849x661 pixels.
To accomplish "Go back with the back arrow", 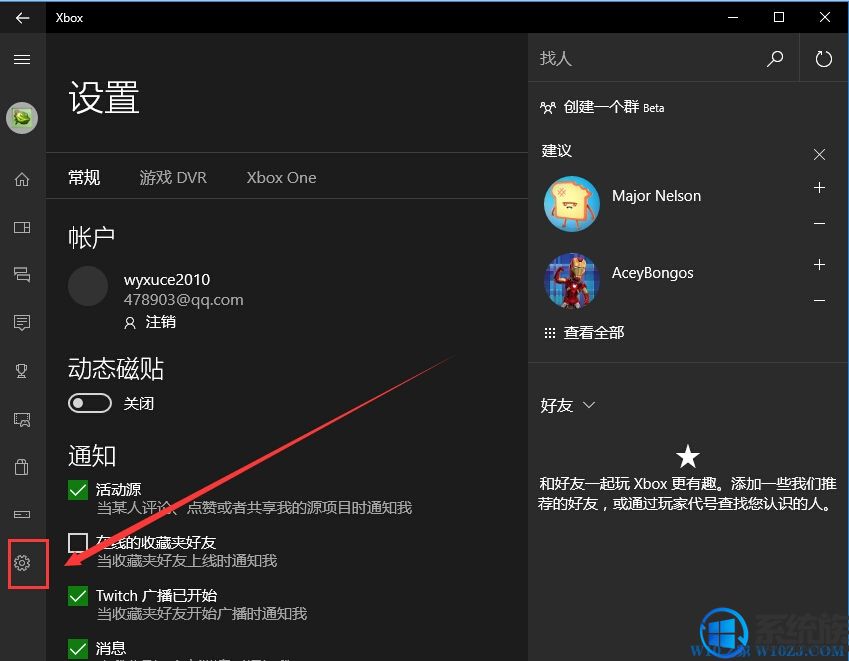I will click(22, 17).
